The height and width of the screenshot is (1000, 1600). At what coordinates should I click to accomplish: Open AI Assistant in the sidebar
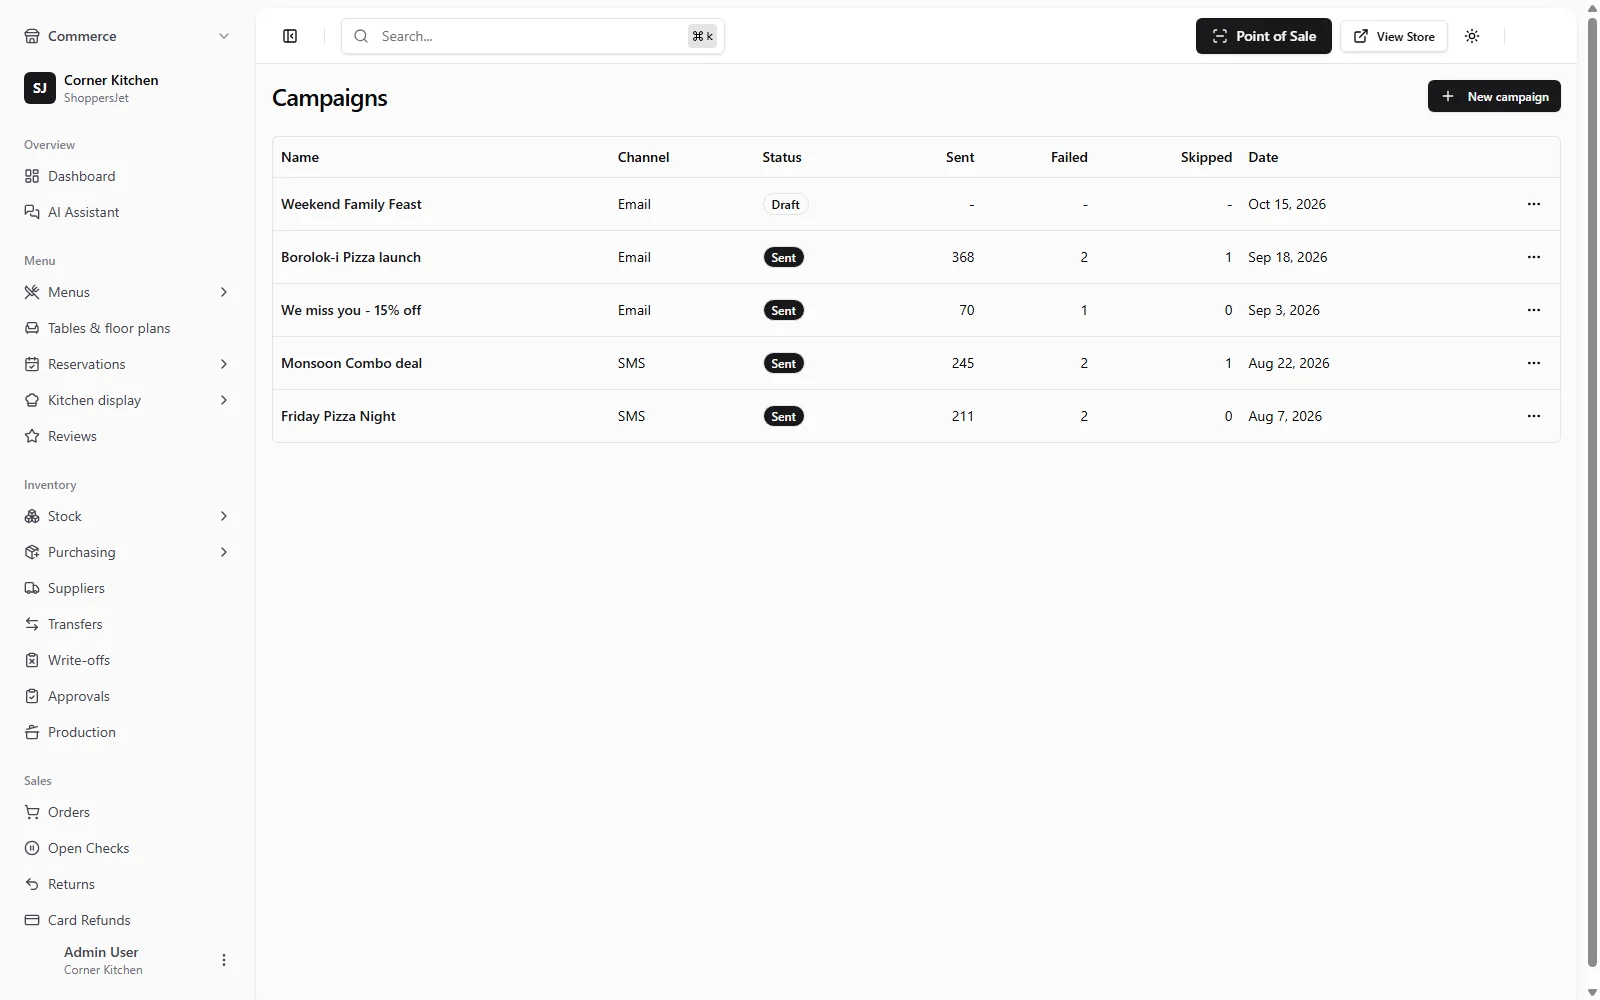pyautogui.click(x=127, y=212)
